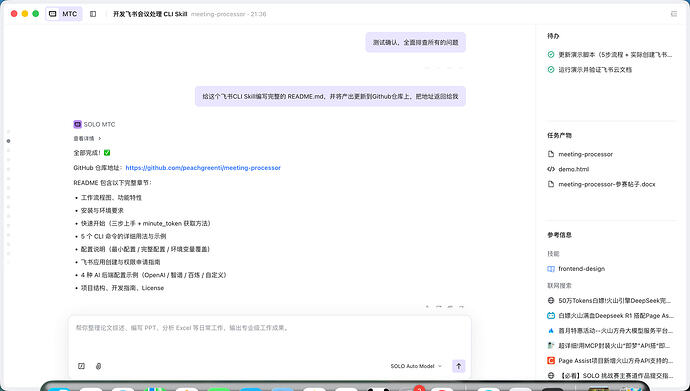Open the frontend-design skill

[576, 269]
